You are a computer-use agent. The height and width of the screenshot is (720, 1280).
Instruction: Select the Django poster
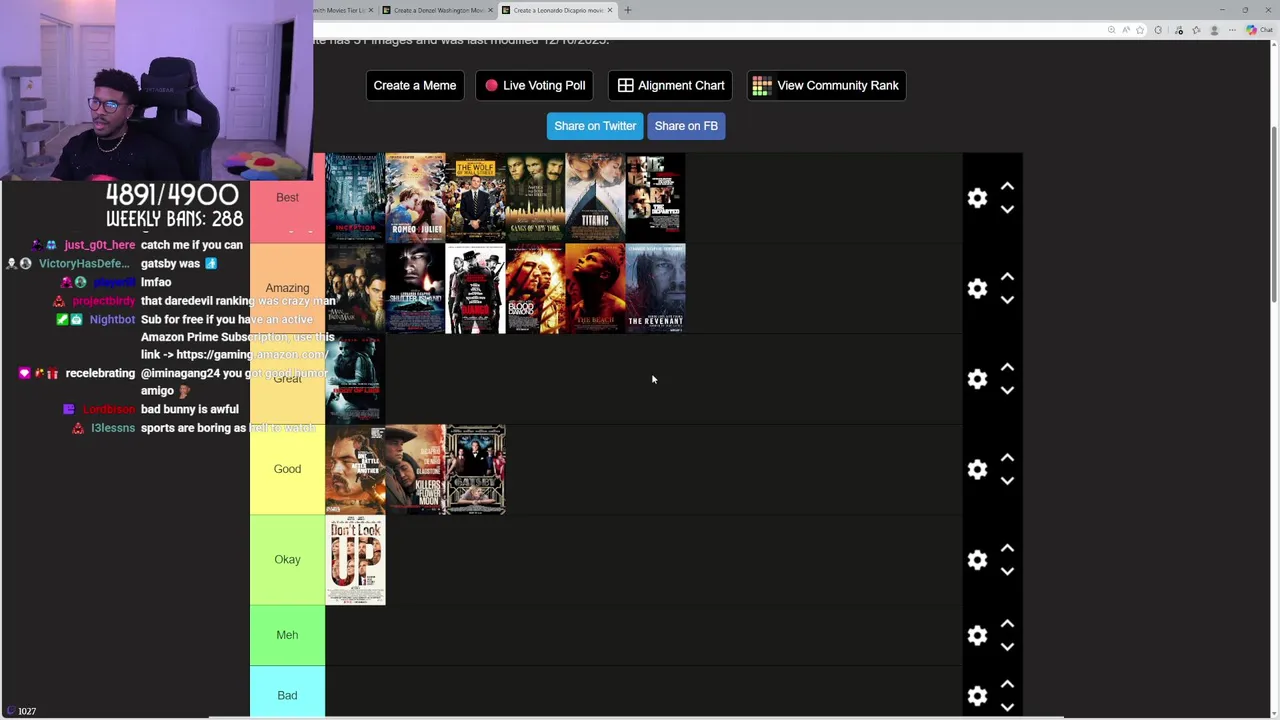click(x=475, y=288)
